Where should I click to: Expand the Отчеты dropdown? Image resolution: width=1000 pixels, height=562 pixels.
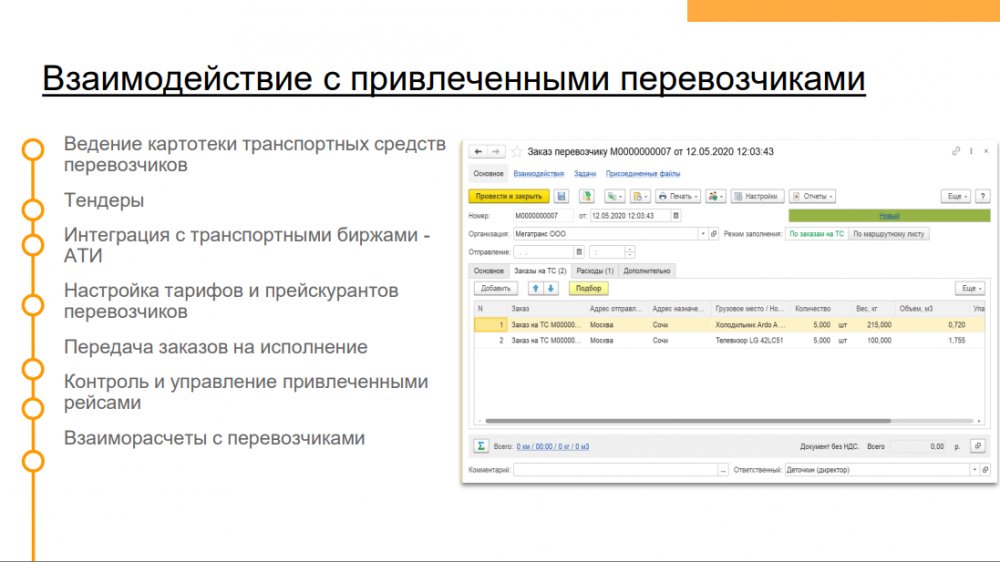point(813,196)
